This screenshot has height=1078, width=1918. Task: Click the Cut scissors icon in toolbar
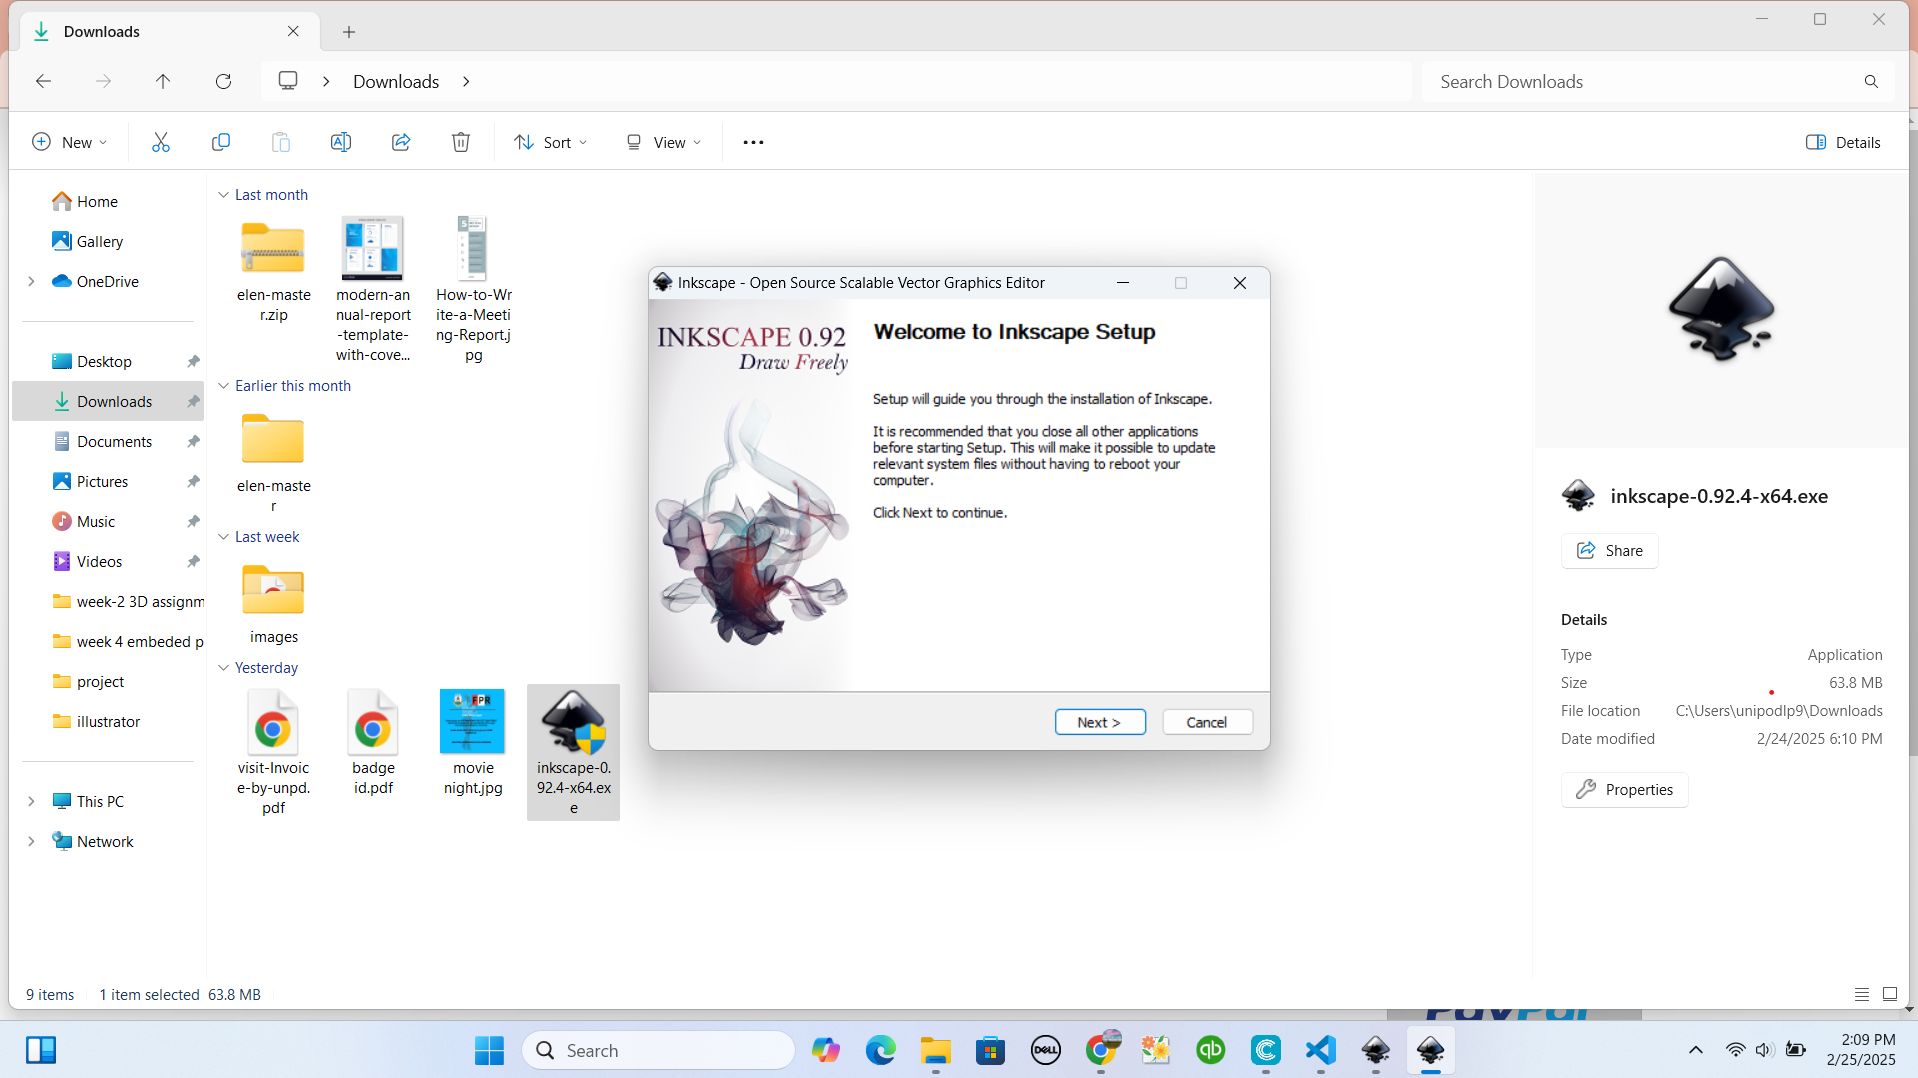pos(161,142)
